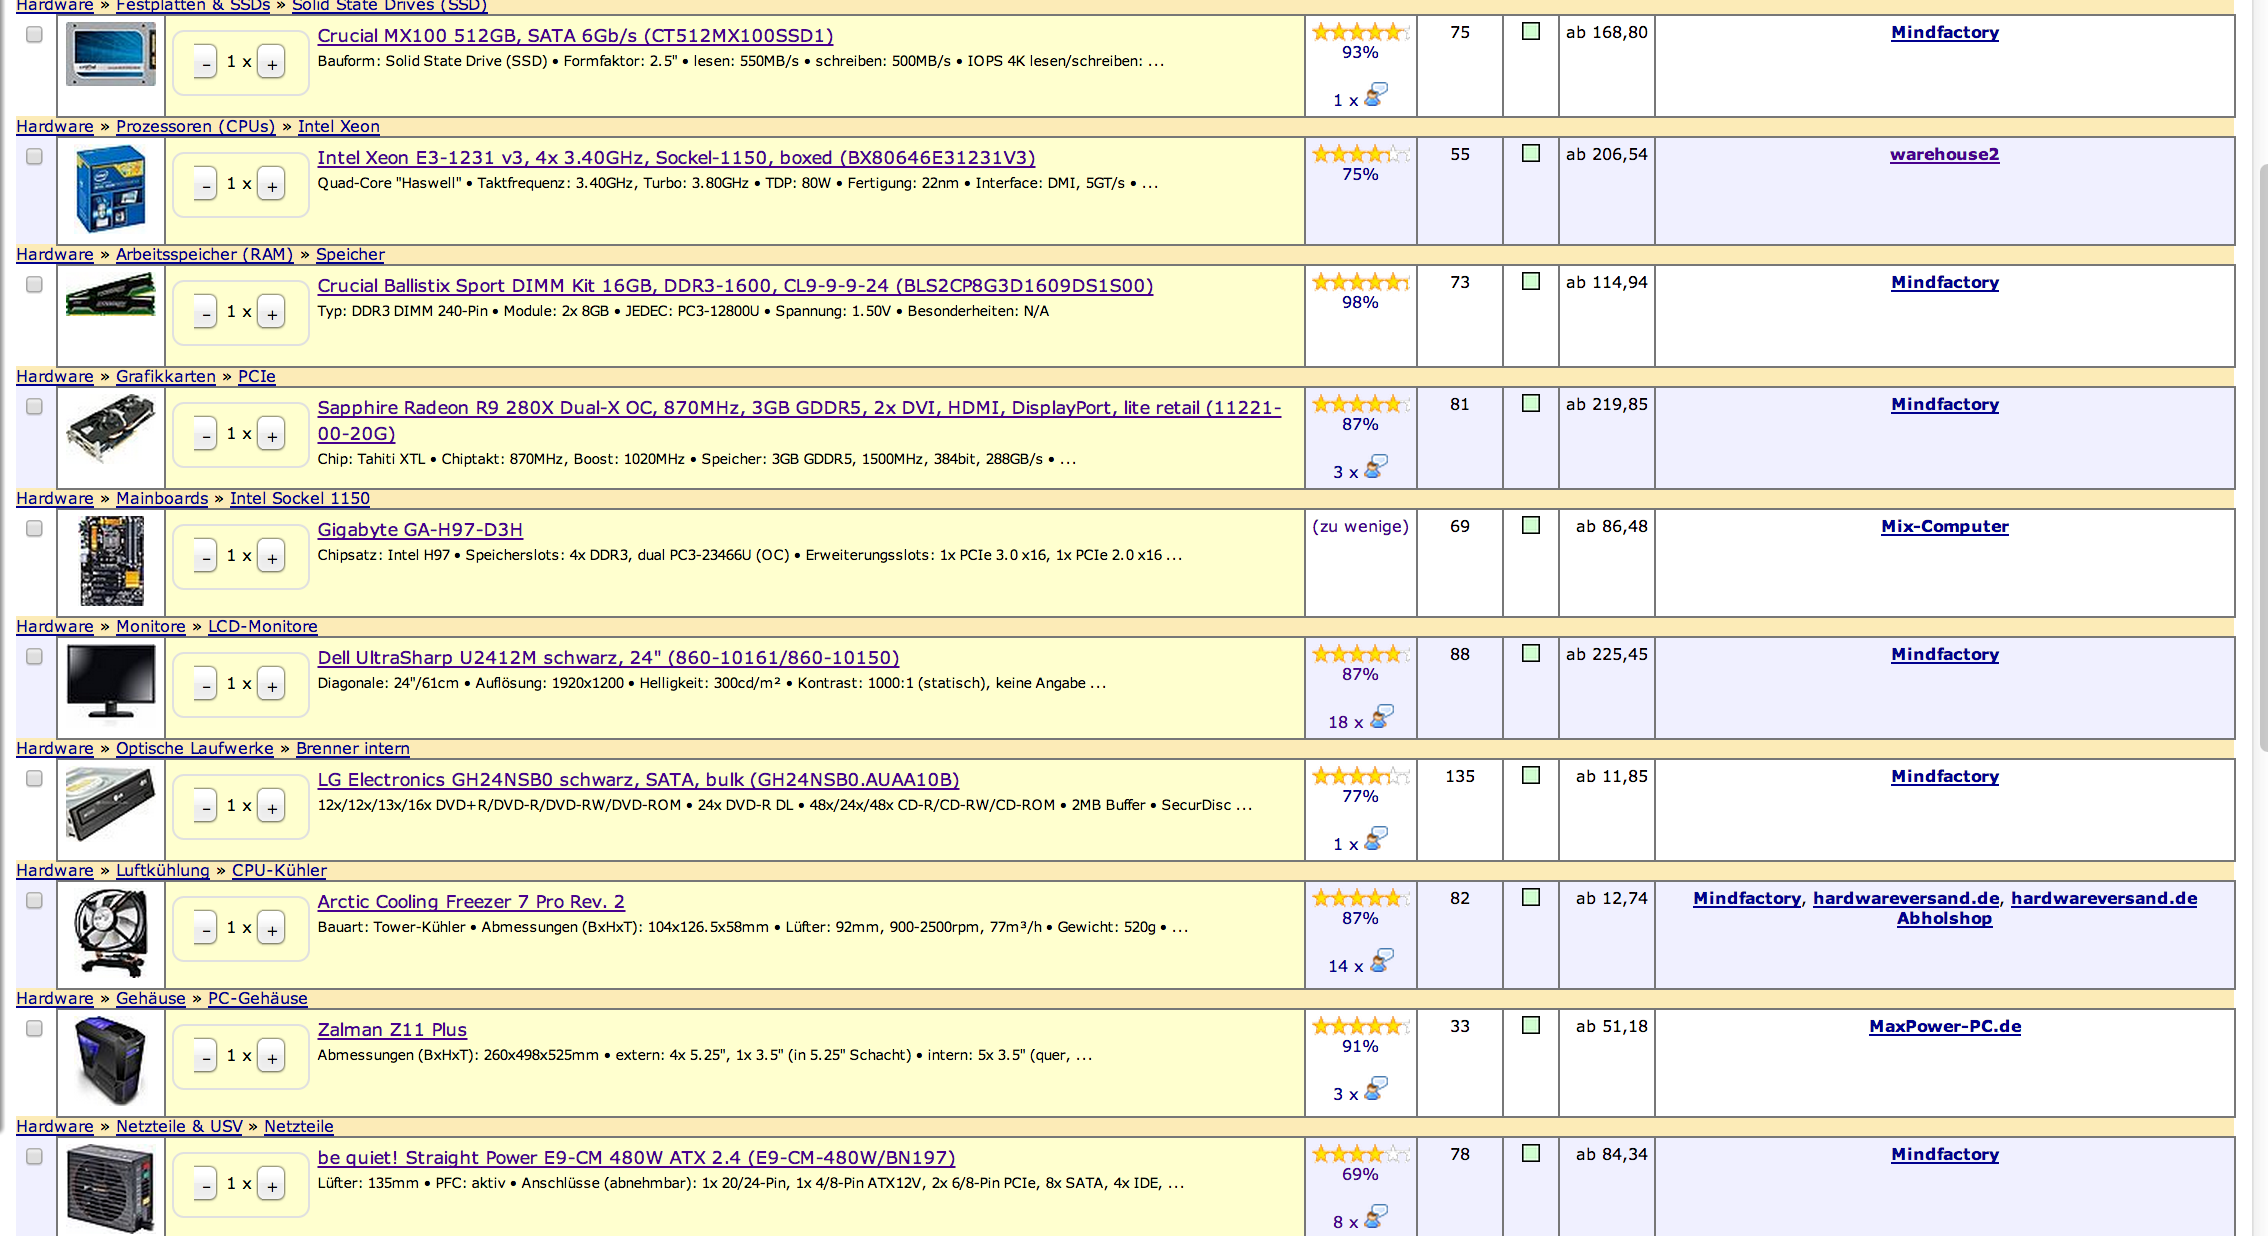Visit Mix-Computer vendor link

(x=1945, y=526)
